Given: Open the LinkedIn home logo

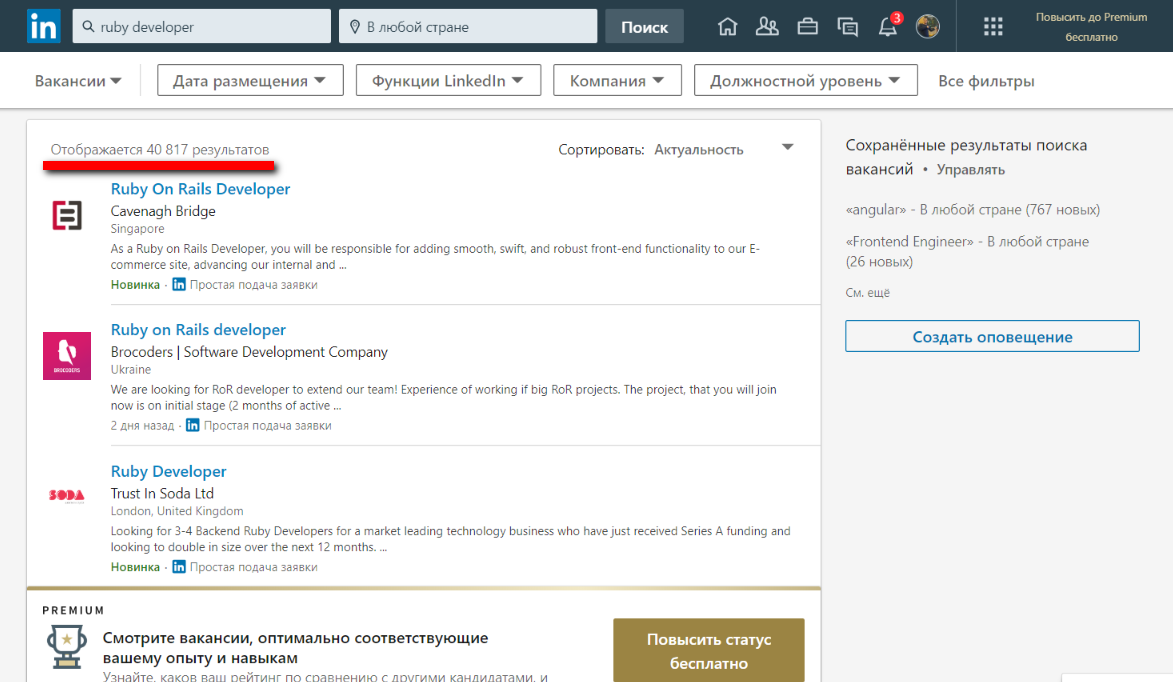Looking at the screenshot, I should 43,27.
